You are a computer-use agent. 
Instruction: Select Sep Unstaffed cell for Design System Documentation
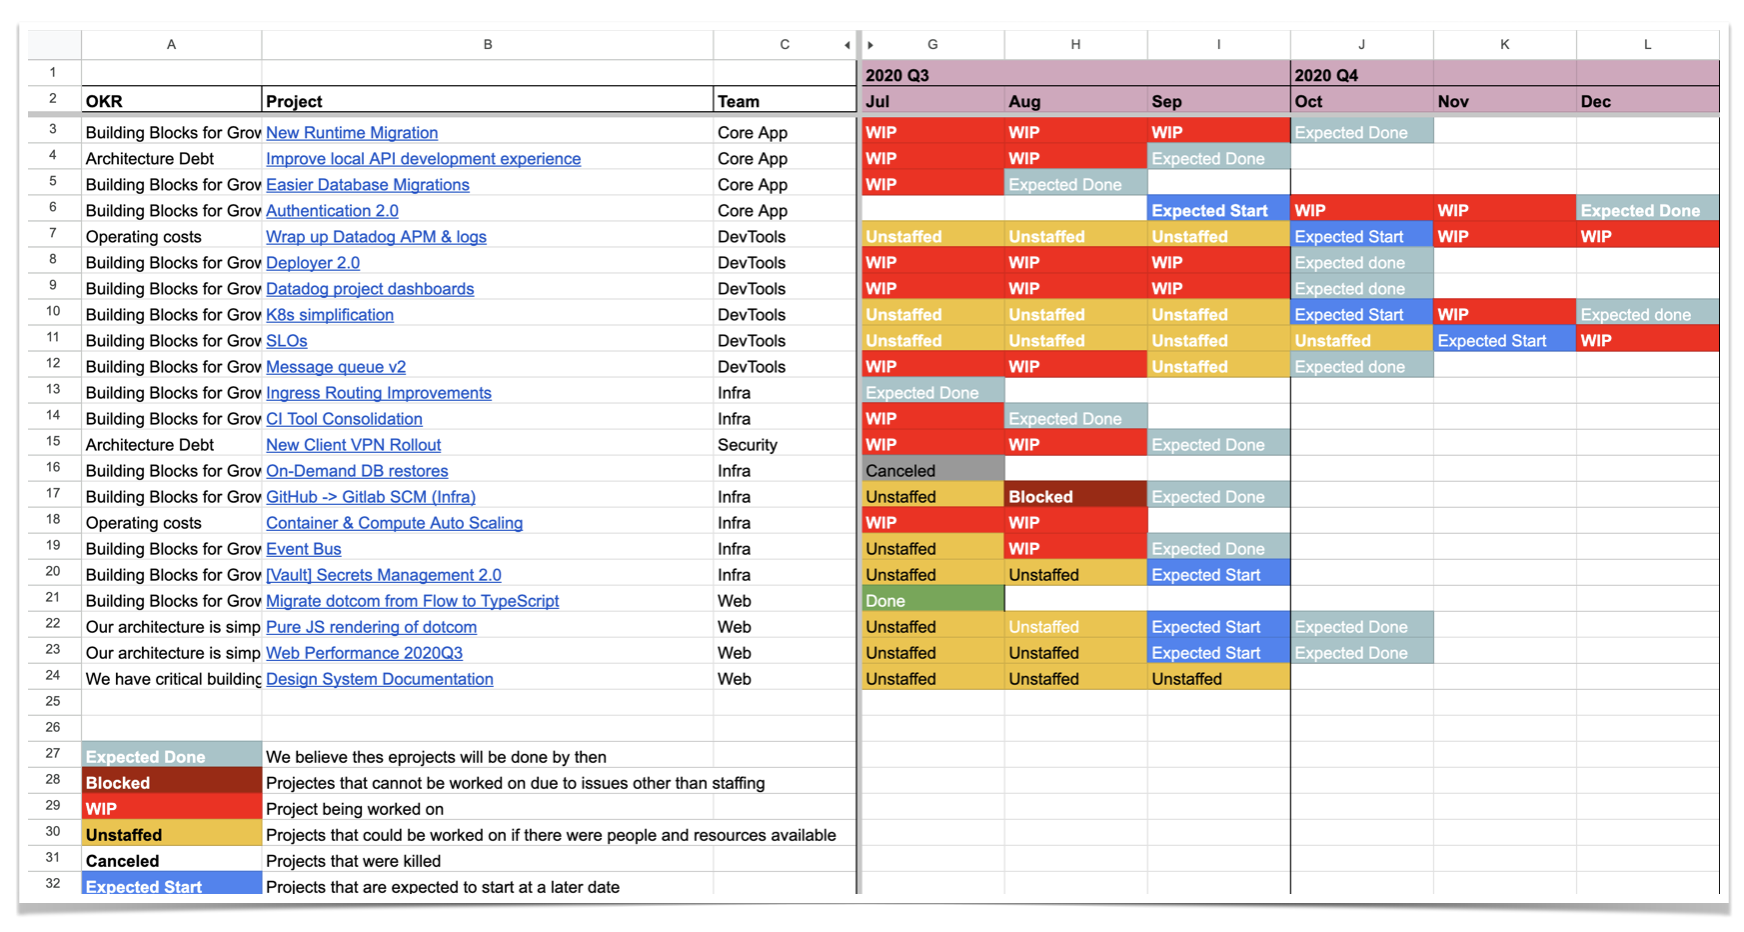pyautogui.click(x=1219, y=678)
